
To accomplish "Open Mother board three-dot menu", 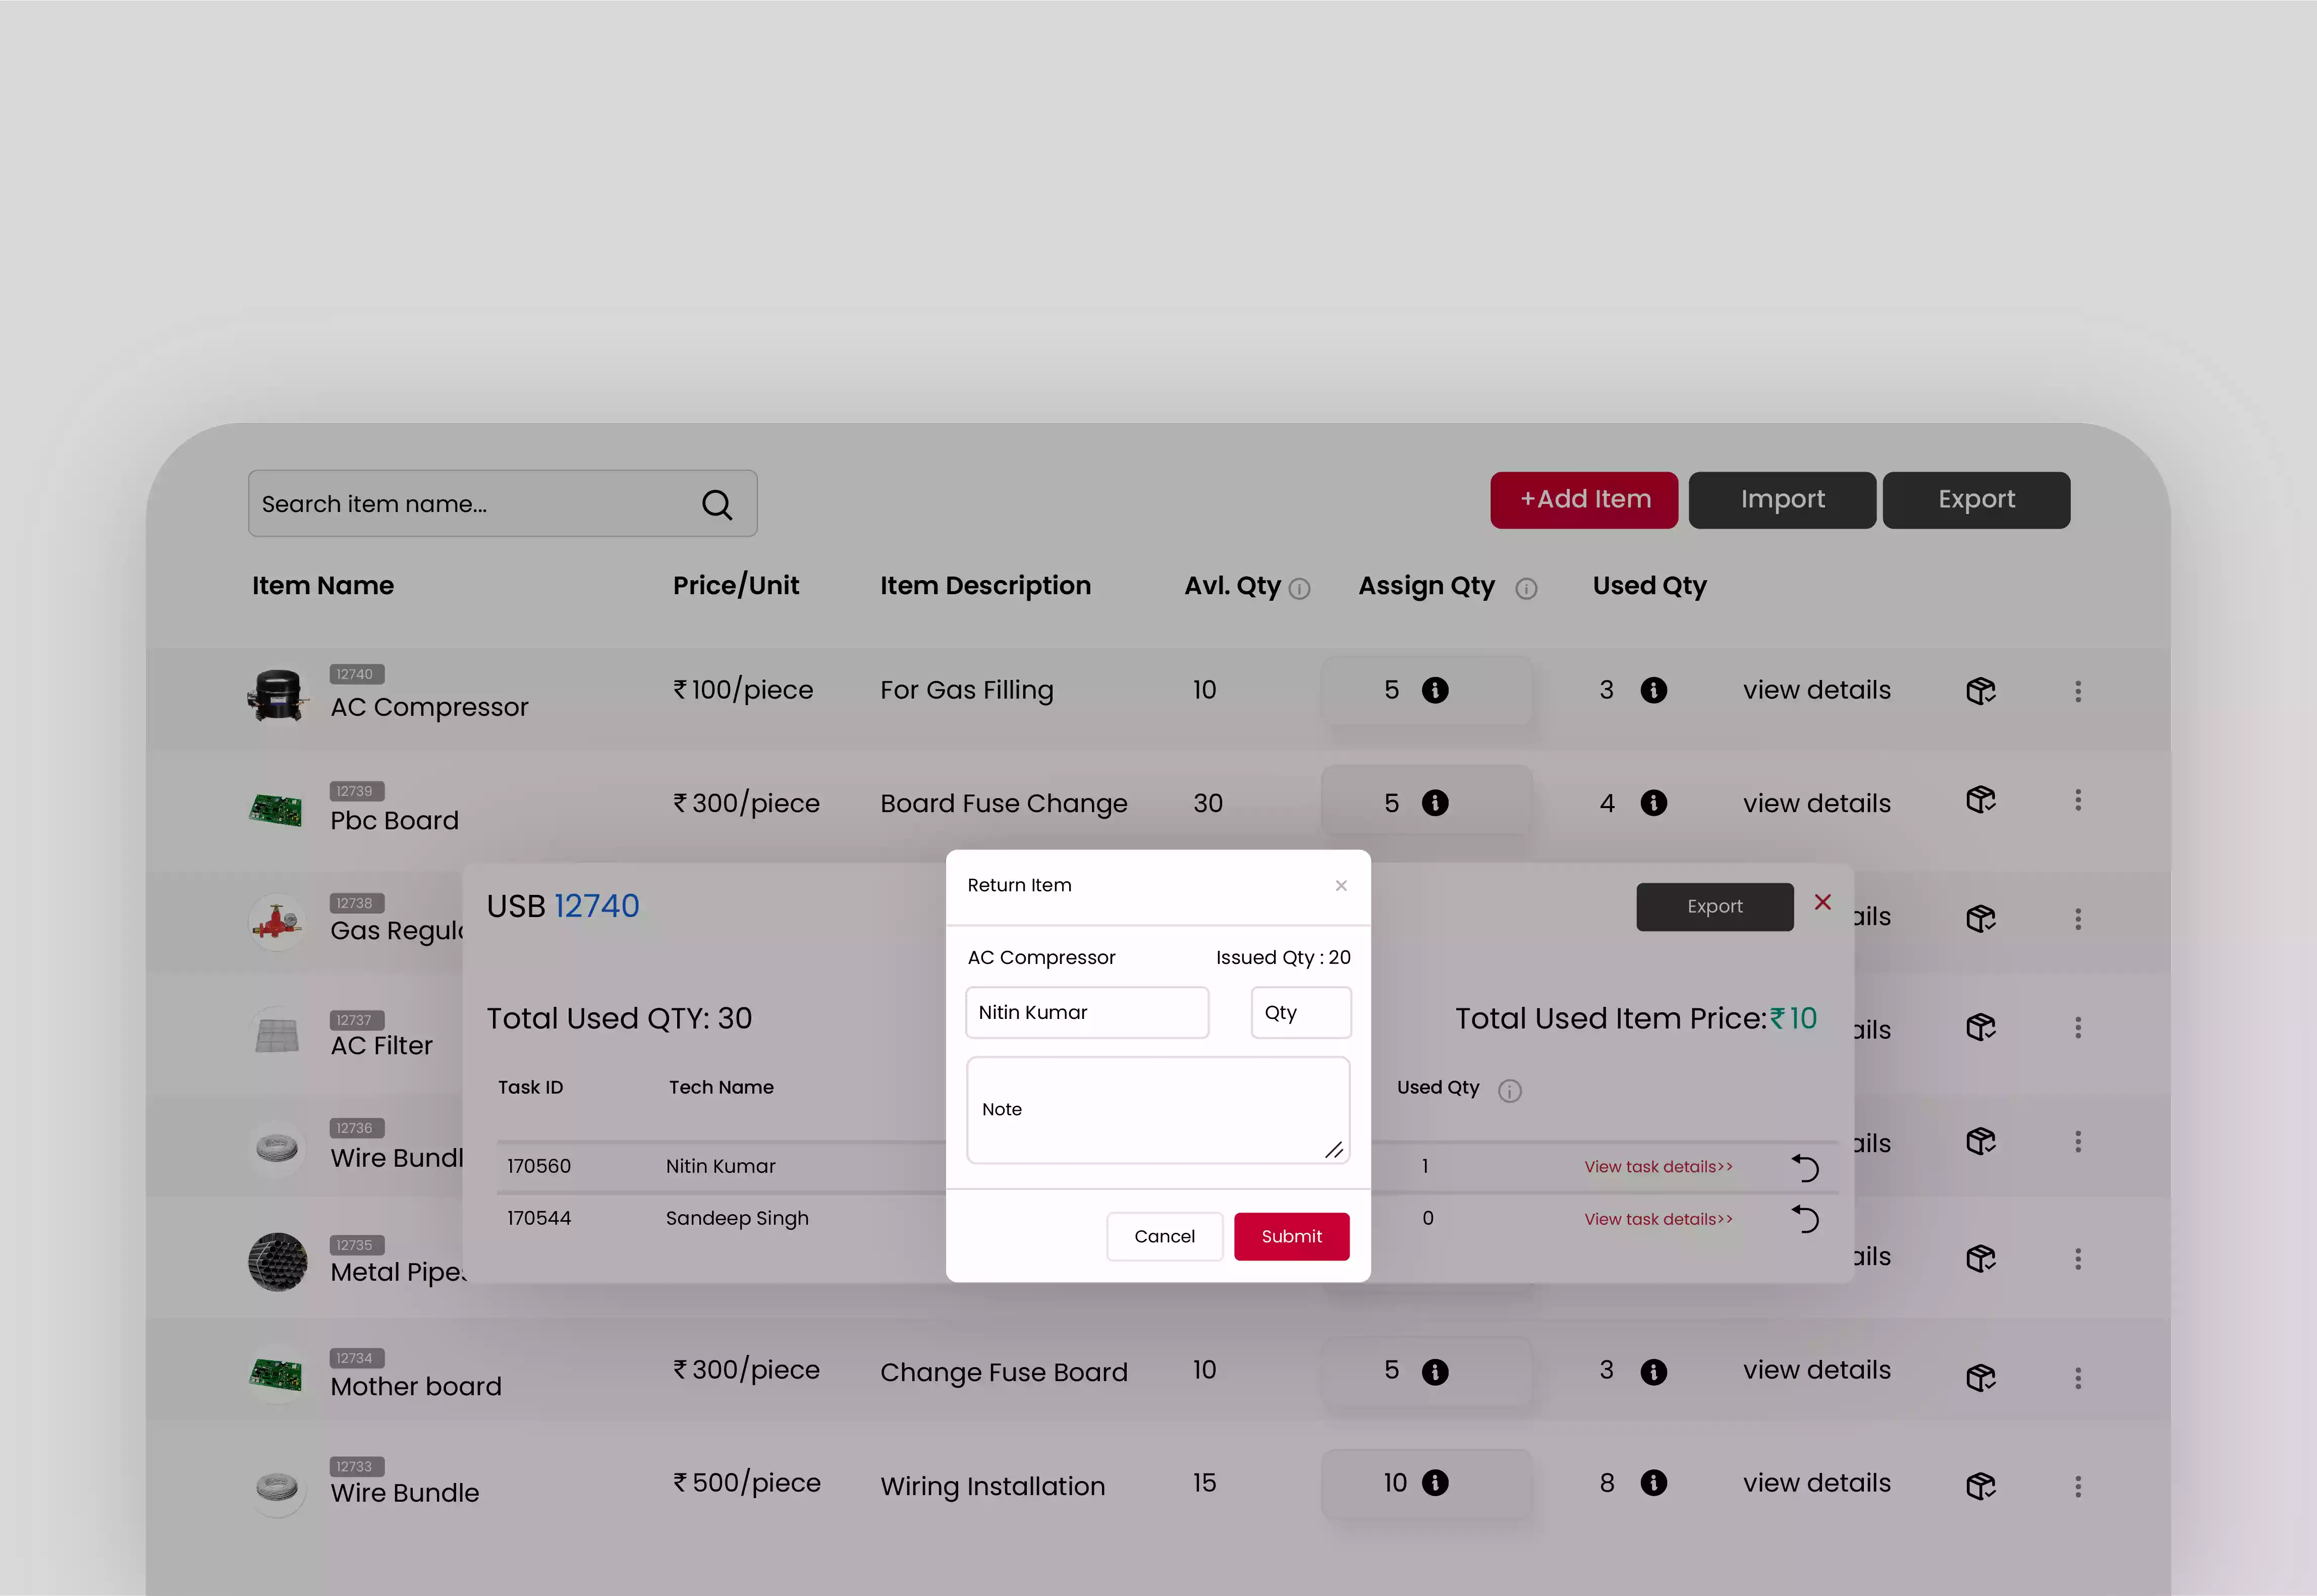I will [2078, 1378].
